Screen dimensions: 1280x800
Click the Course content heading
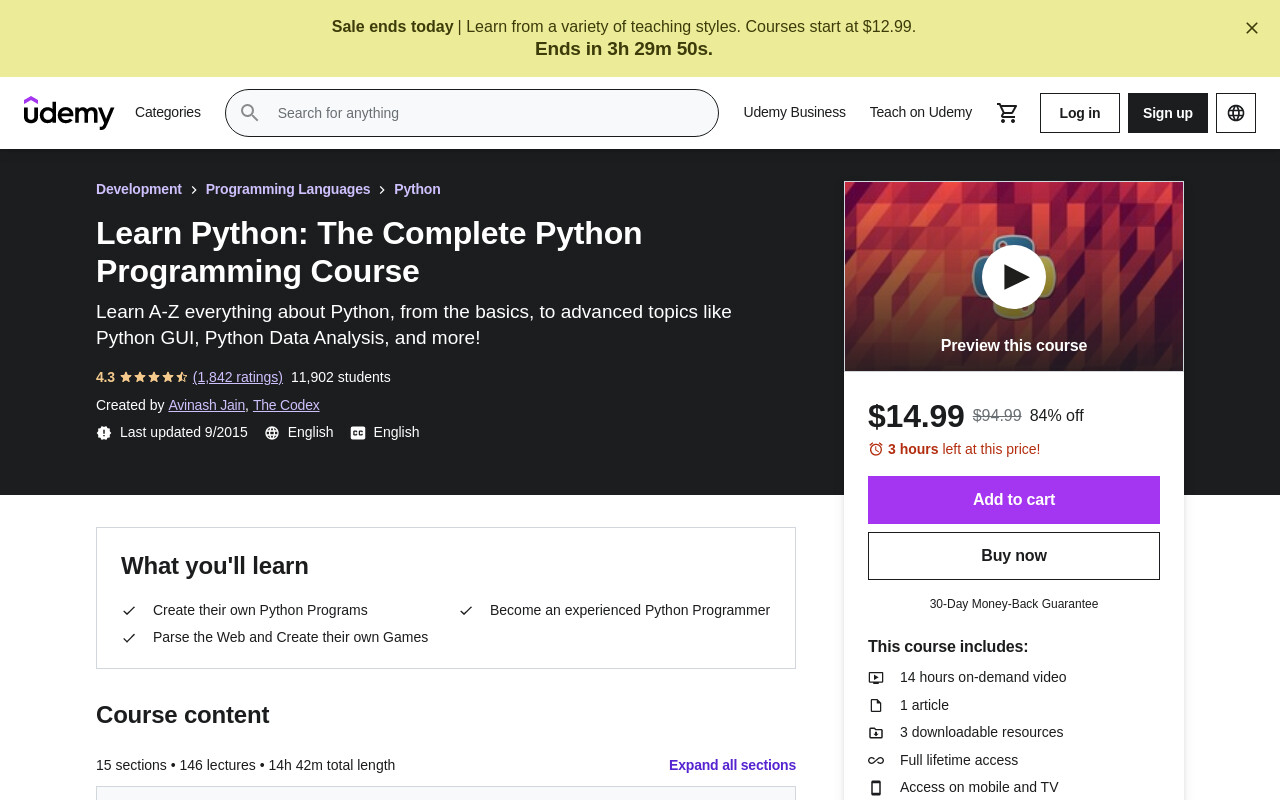point(183,715)
